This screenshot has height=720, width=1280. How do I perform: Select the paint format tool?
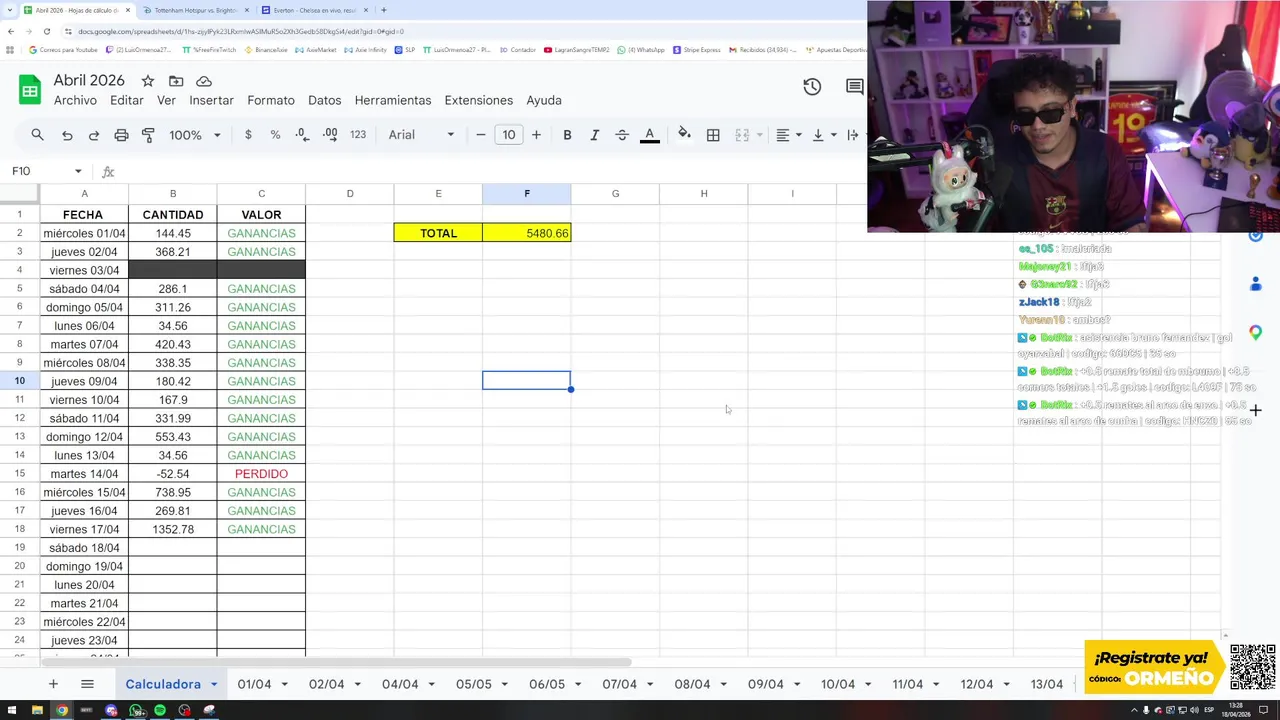148,135
